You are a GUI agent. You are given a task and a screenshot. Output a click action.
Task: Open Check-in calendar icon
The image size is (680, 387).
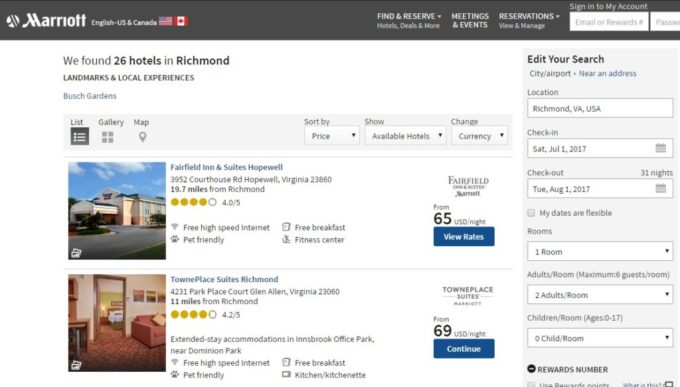click(x=660, y=148)
